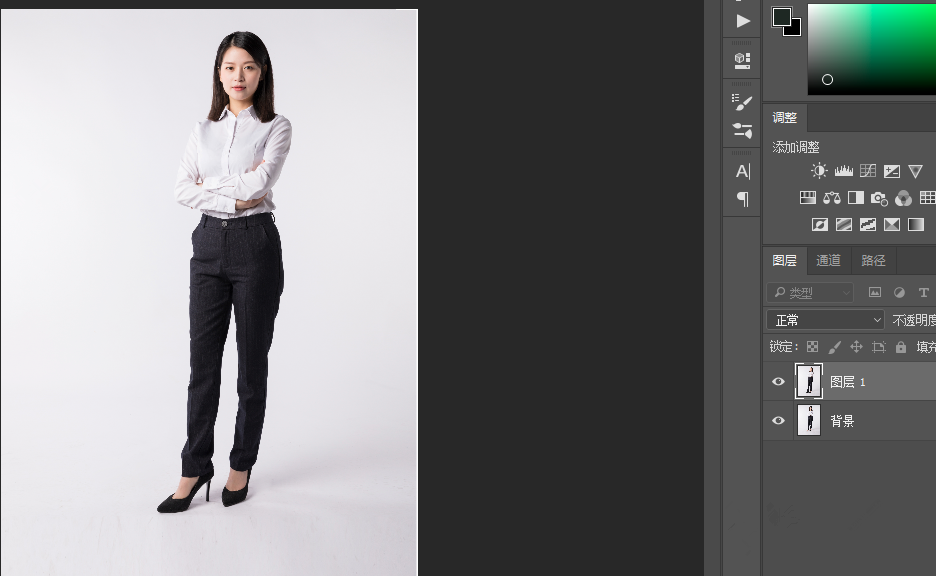
Task: Add a Color Lookup adjustment (grid icon)
Action: pos(928,198)
